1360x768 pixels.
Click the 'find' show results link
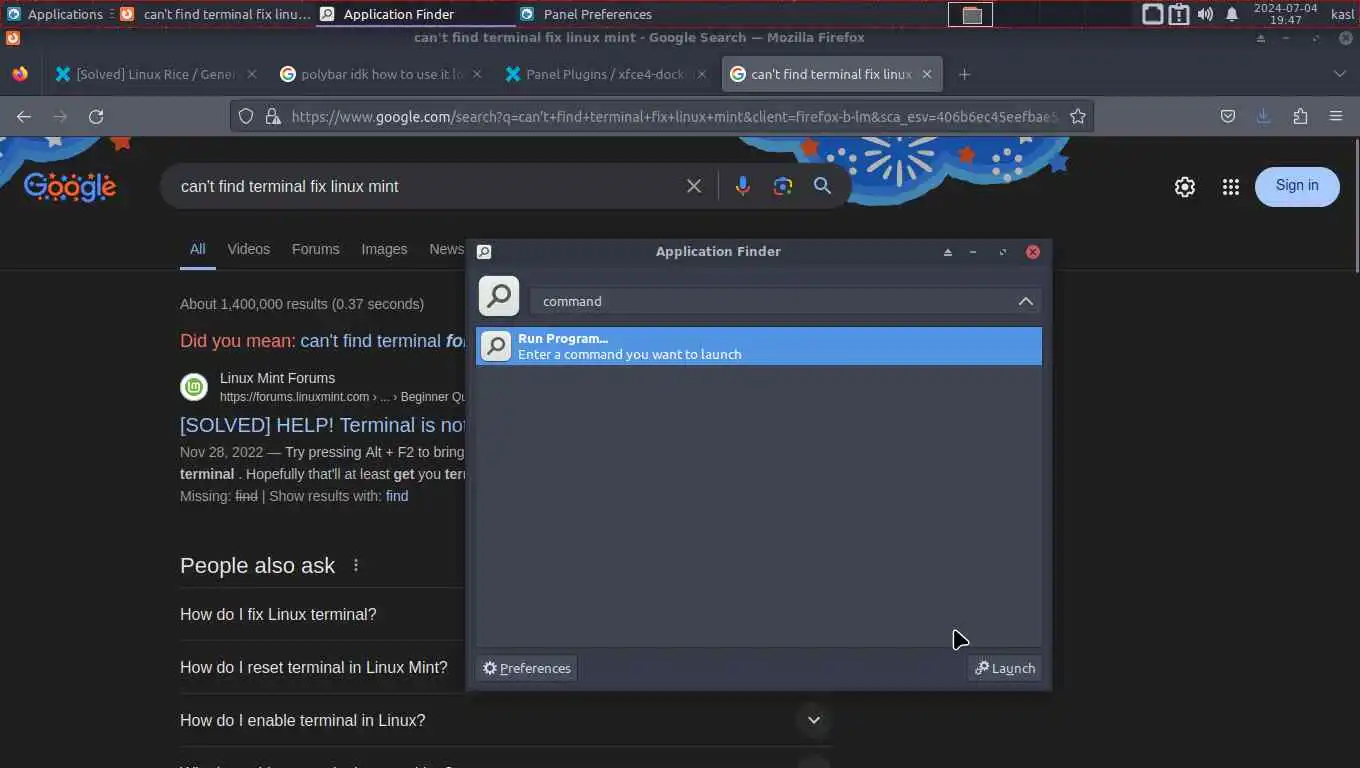click(x=397, y=496)
